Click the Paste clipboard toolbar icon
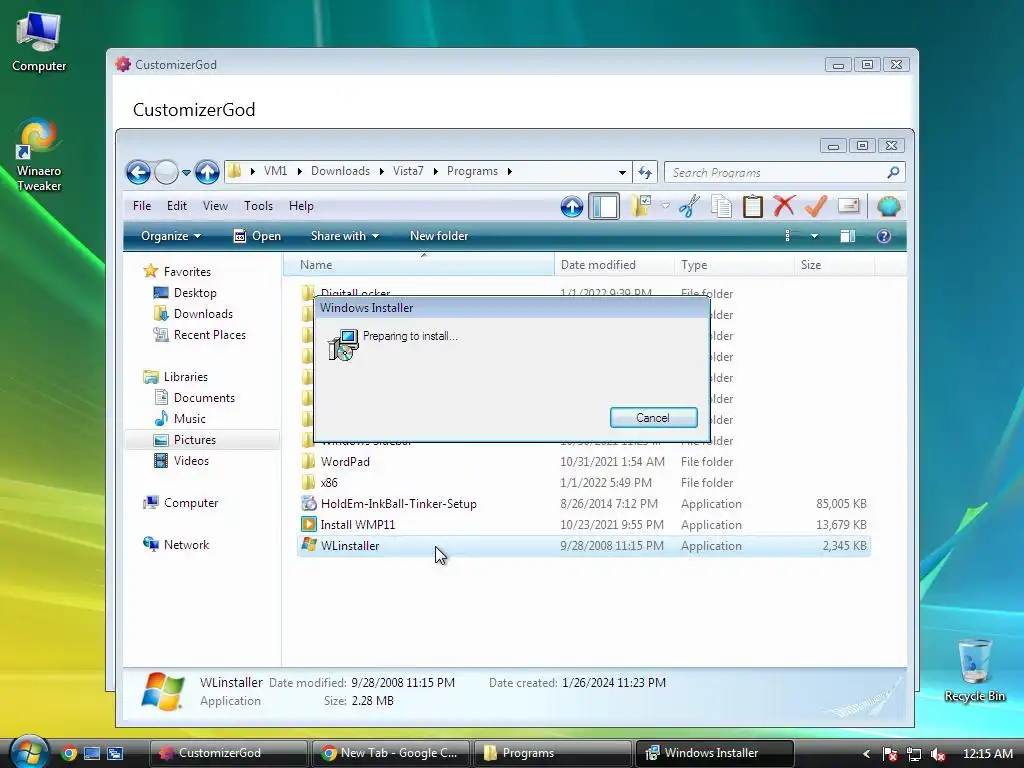Screen dimensions: 1024x768 click(x=752, y=206)
